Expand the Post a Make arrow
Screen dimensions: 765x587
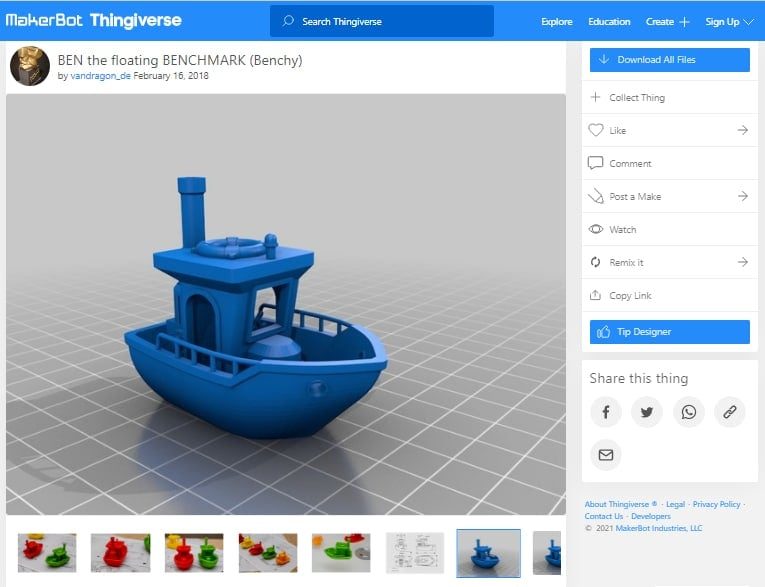coord(743,196)
